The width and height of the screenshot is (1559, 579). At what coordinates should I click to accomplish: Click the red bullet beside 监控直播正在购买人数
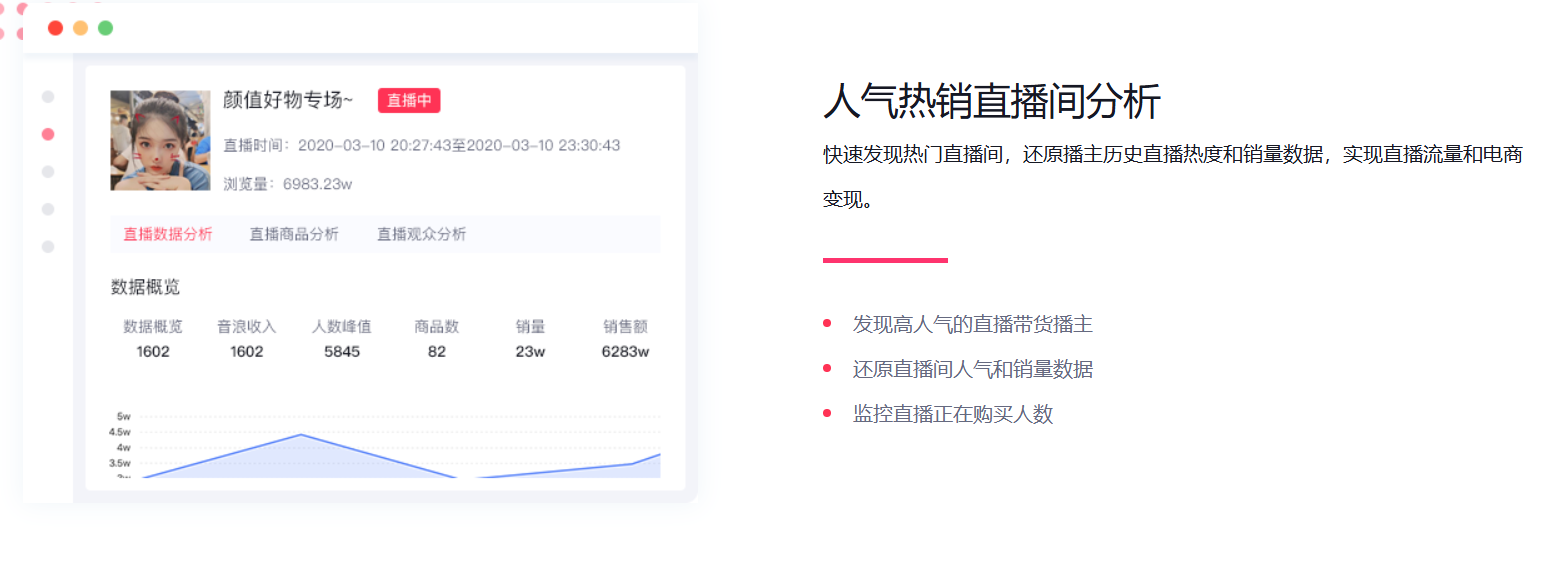(x=826, y=412)
